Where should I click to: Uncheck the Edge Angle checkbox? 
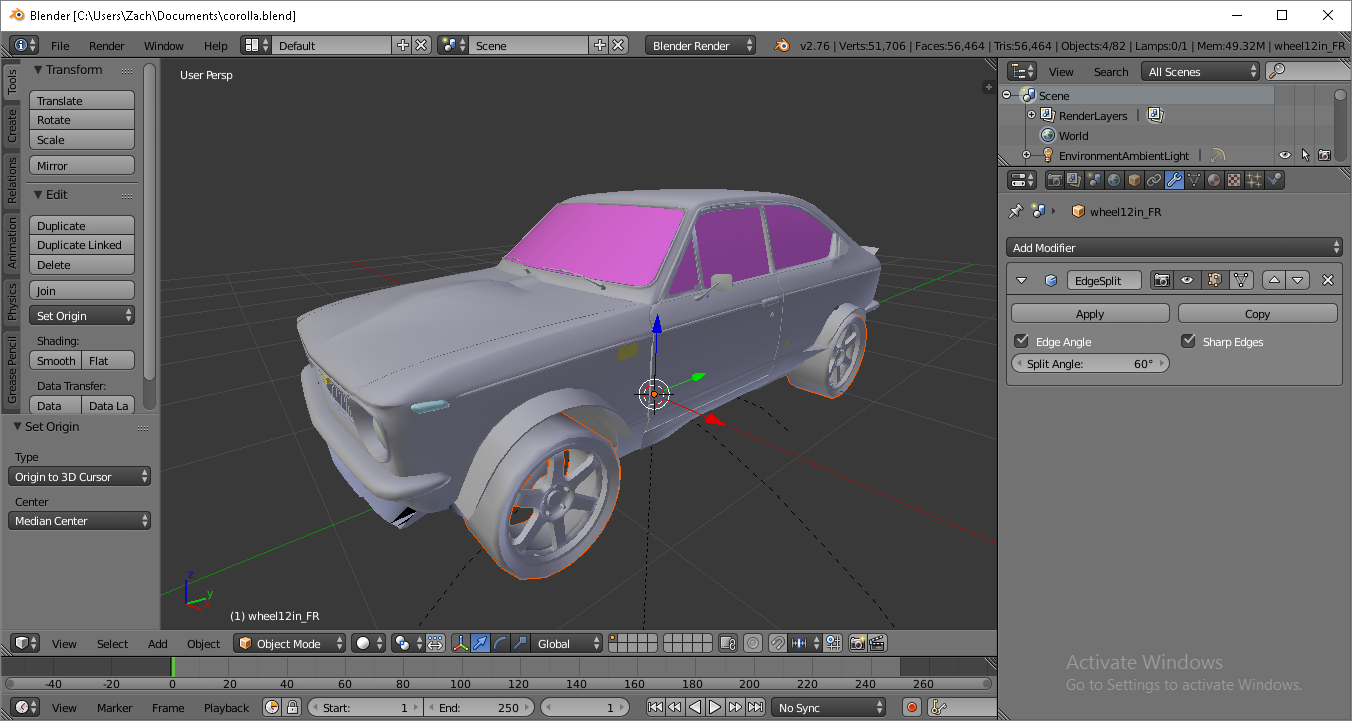[x=1021, y=341]
